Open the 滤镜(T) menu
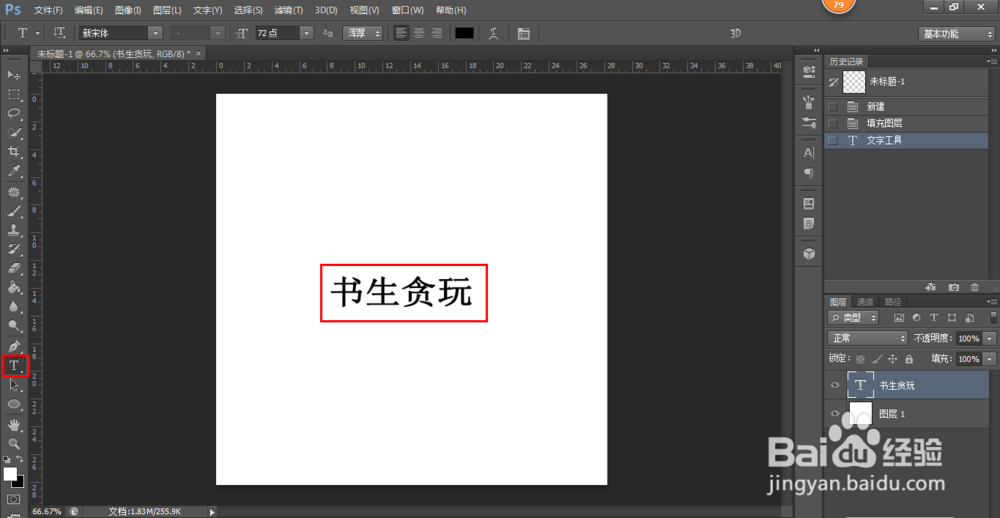This screenshot has height=518, width=1000. (x=288, y=10)
